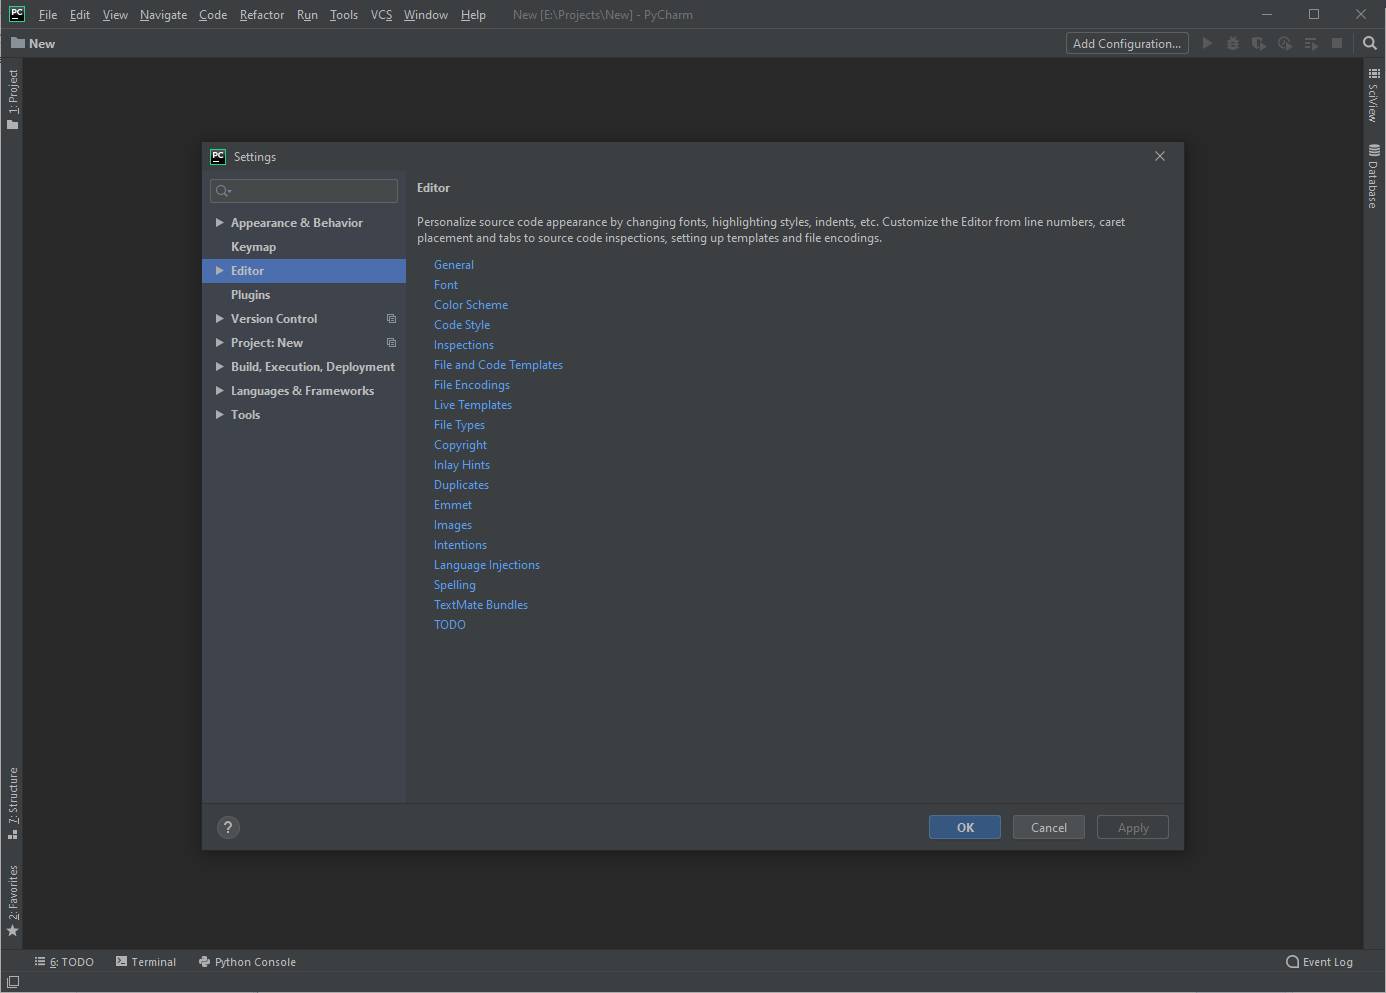Open the Tools menu in menu bar
The height and width of the screenshot is (993, 1386).
344,15
